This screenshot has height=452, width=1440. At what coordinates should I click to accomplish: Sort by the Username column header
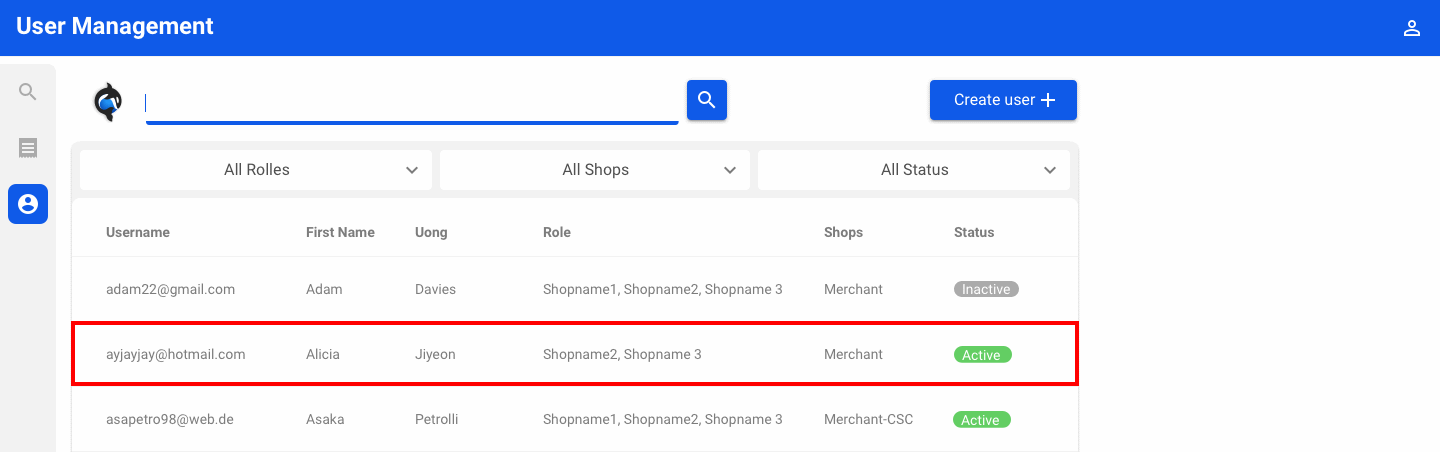138,232
